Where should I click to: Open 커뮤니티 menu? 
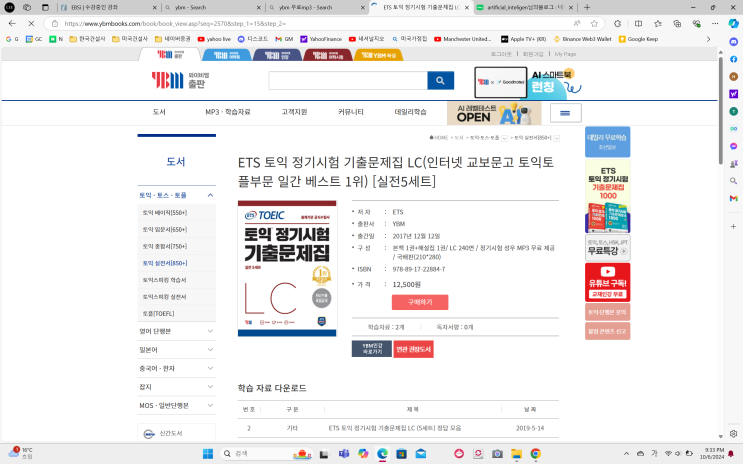click(x=351, y=112)
